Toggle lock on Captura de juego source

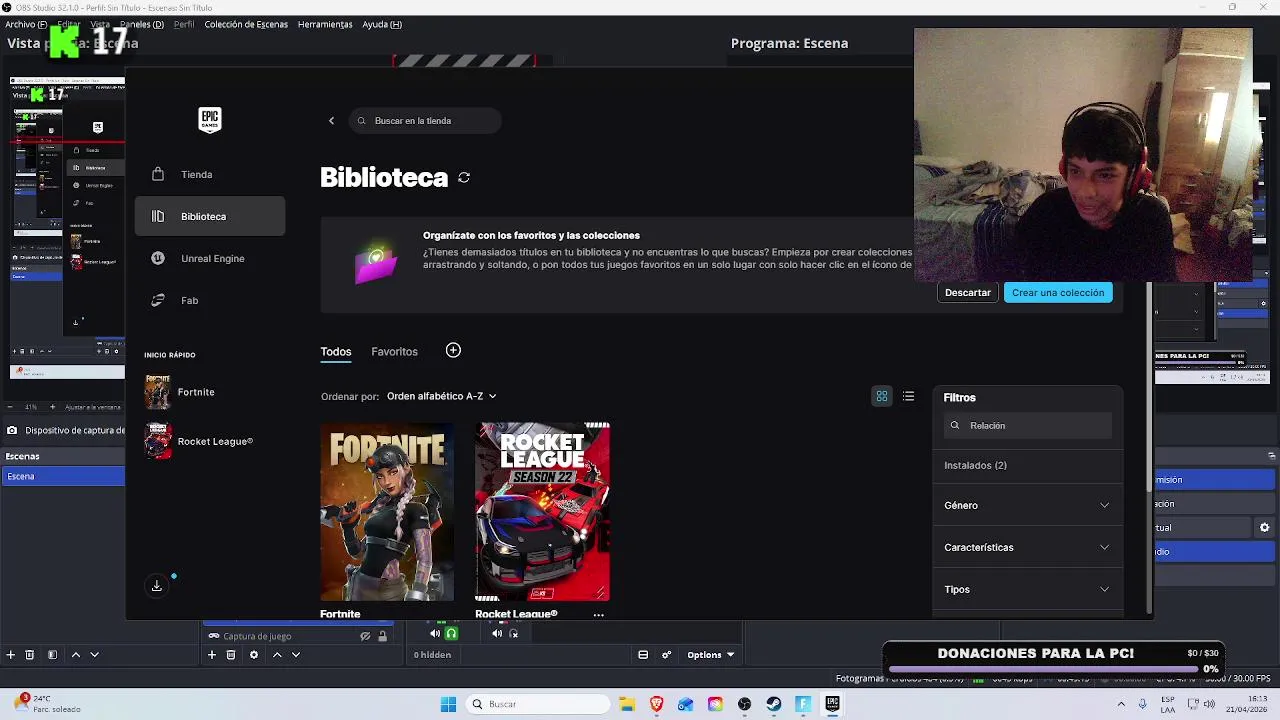[x=382, y=636]
